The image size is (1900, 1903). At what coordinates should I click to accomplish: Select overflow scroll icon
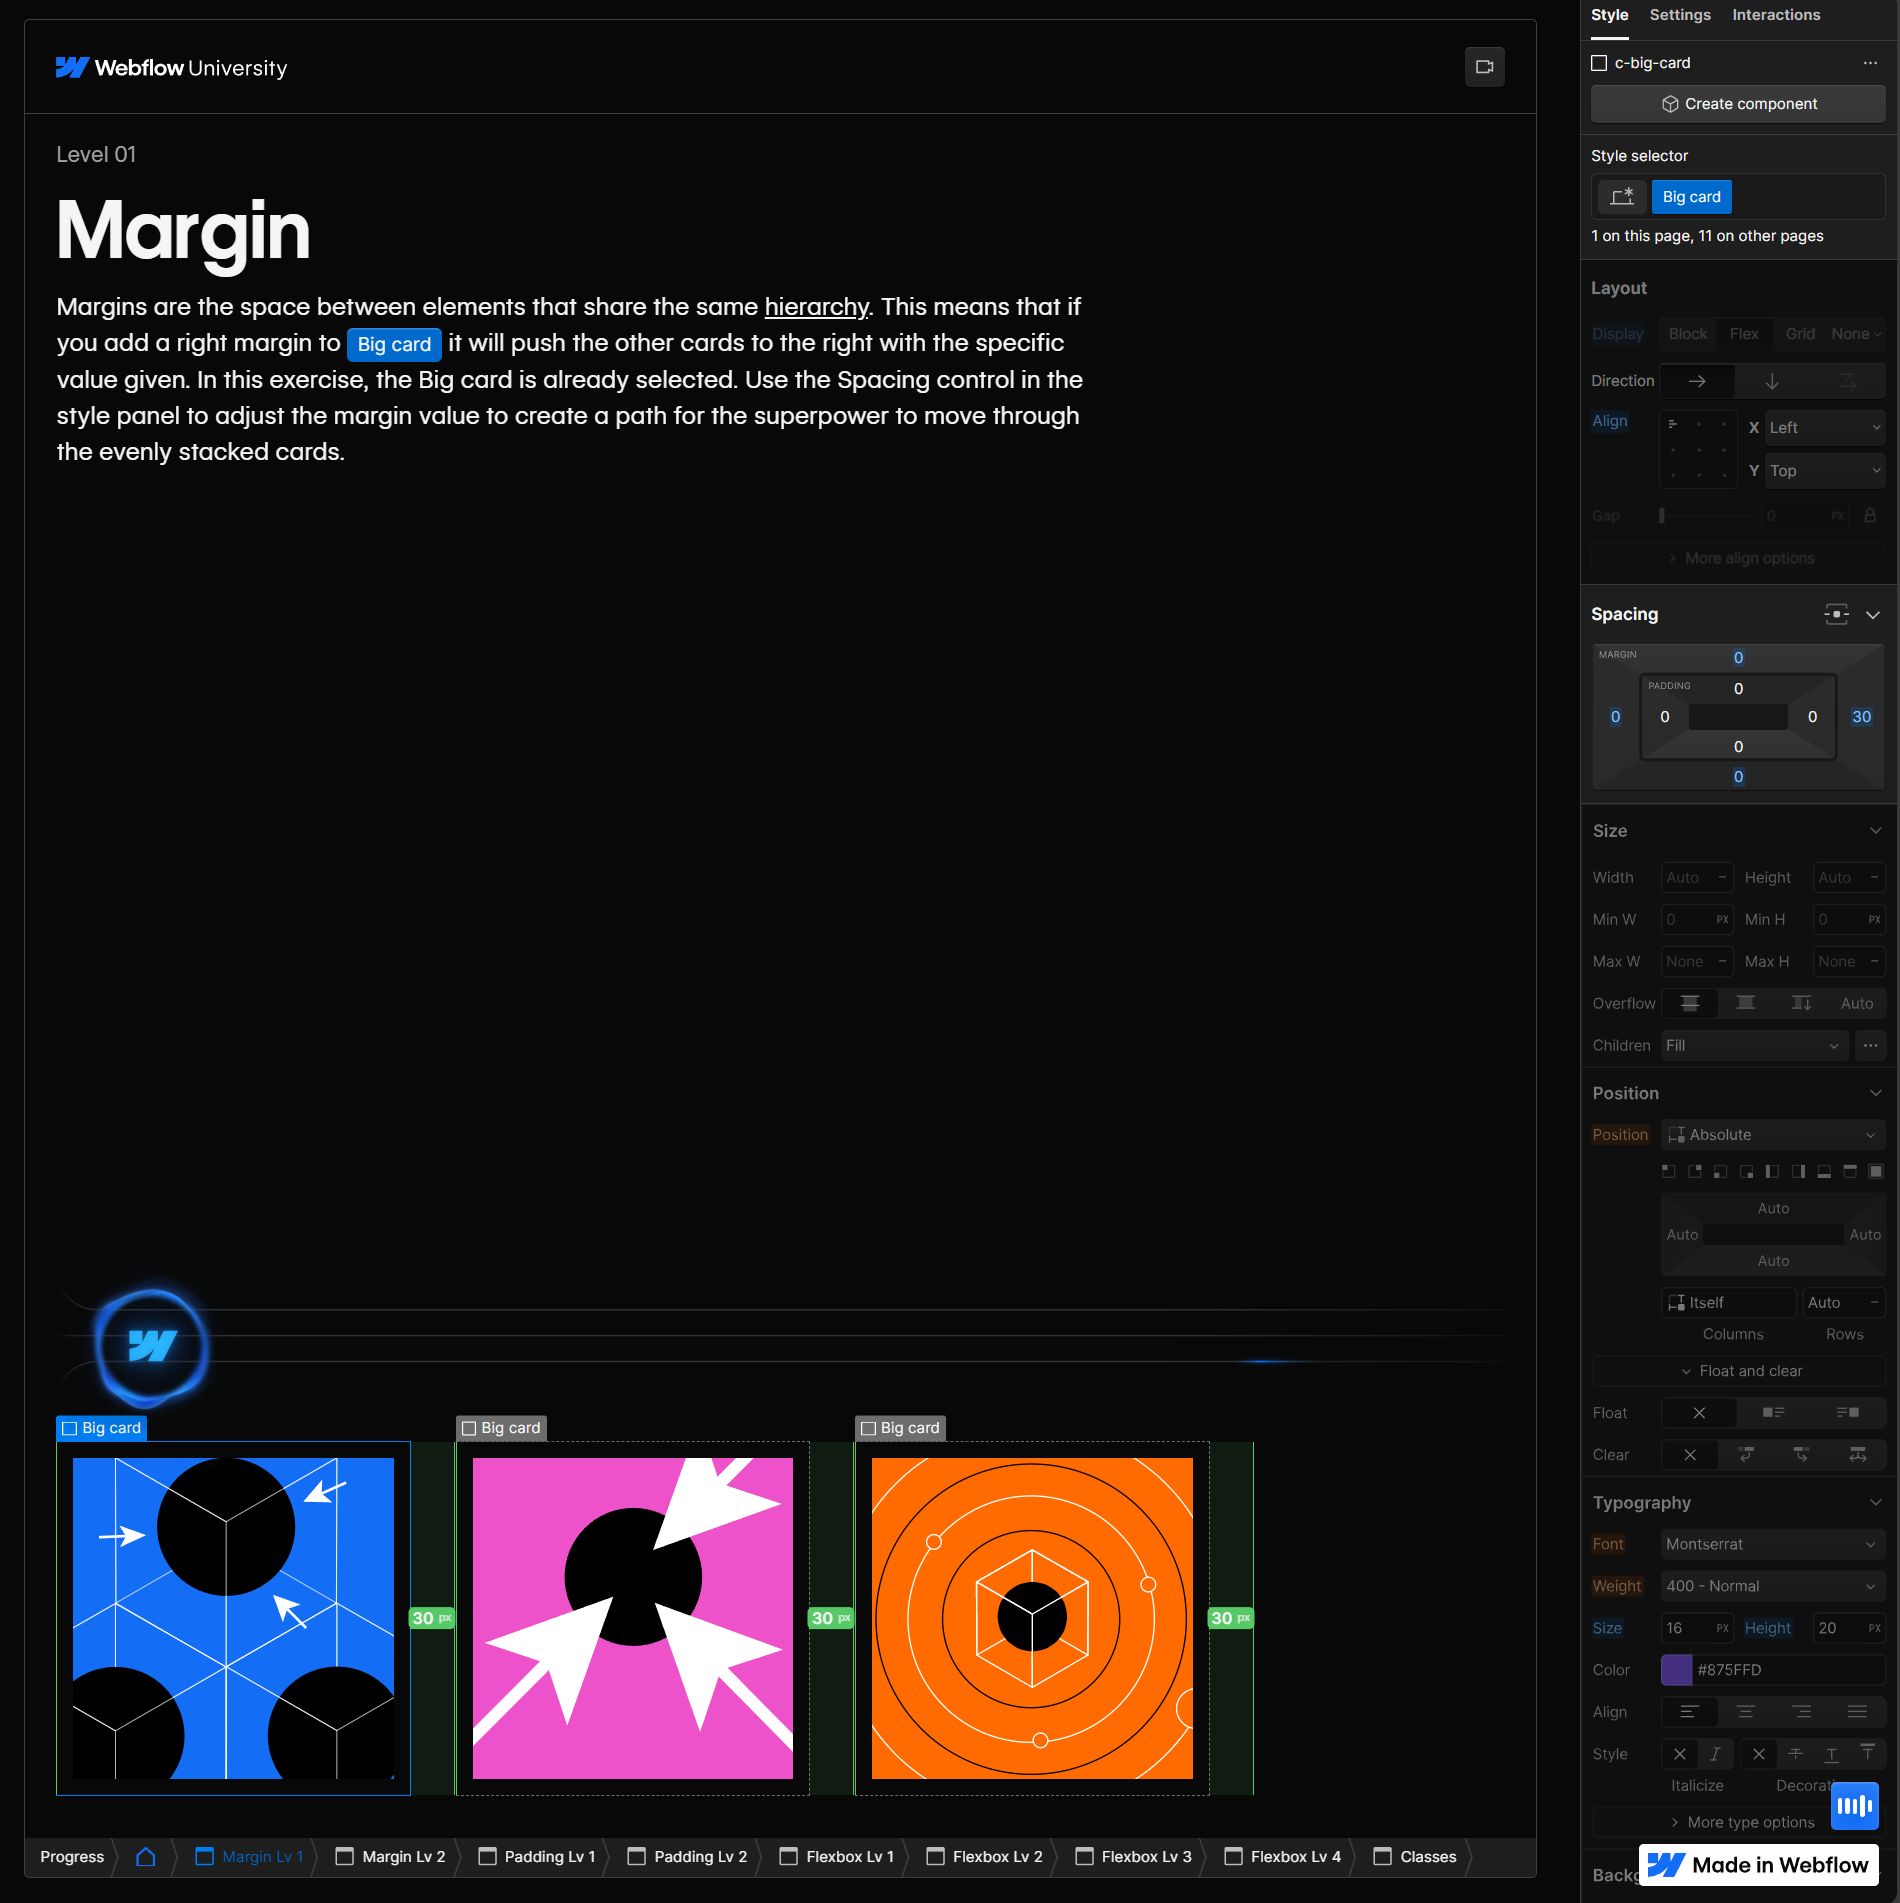coord(1801,1003)
